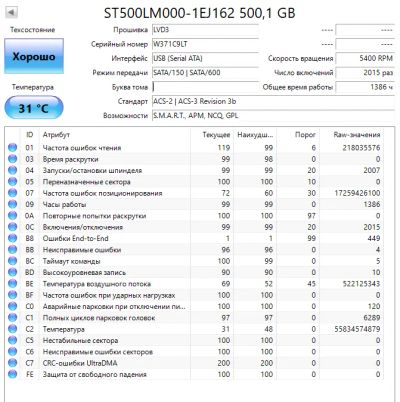Click the status orb for attribute 05
This screenshot has height=402, width=400.
coord(12,182)
